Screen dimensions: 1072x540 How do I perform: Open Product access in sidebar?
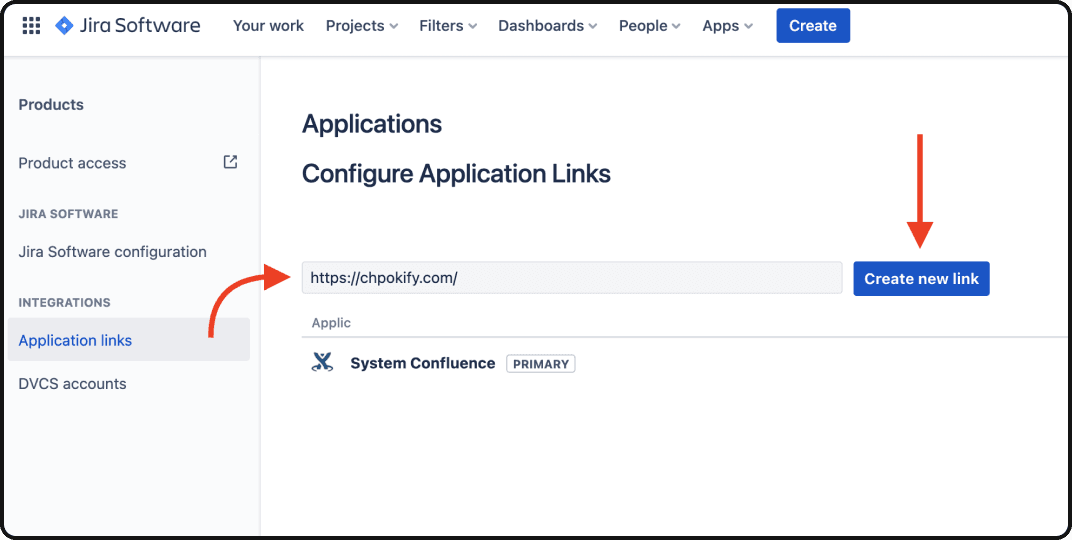coord(72,163)
